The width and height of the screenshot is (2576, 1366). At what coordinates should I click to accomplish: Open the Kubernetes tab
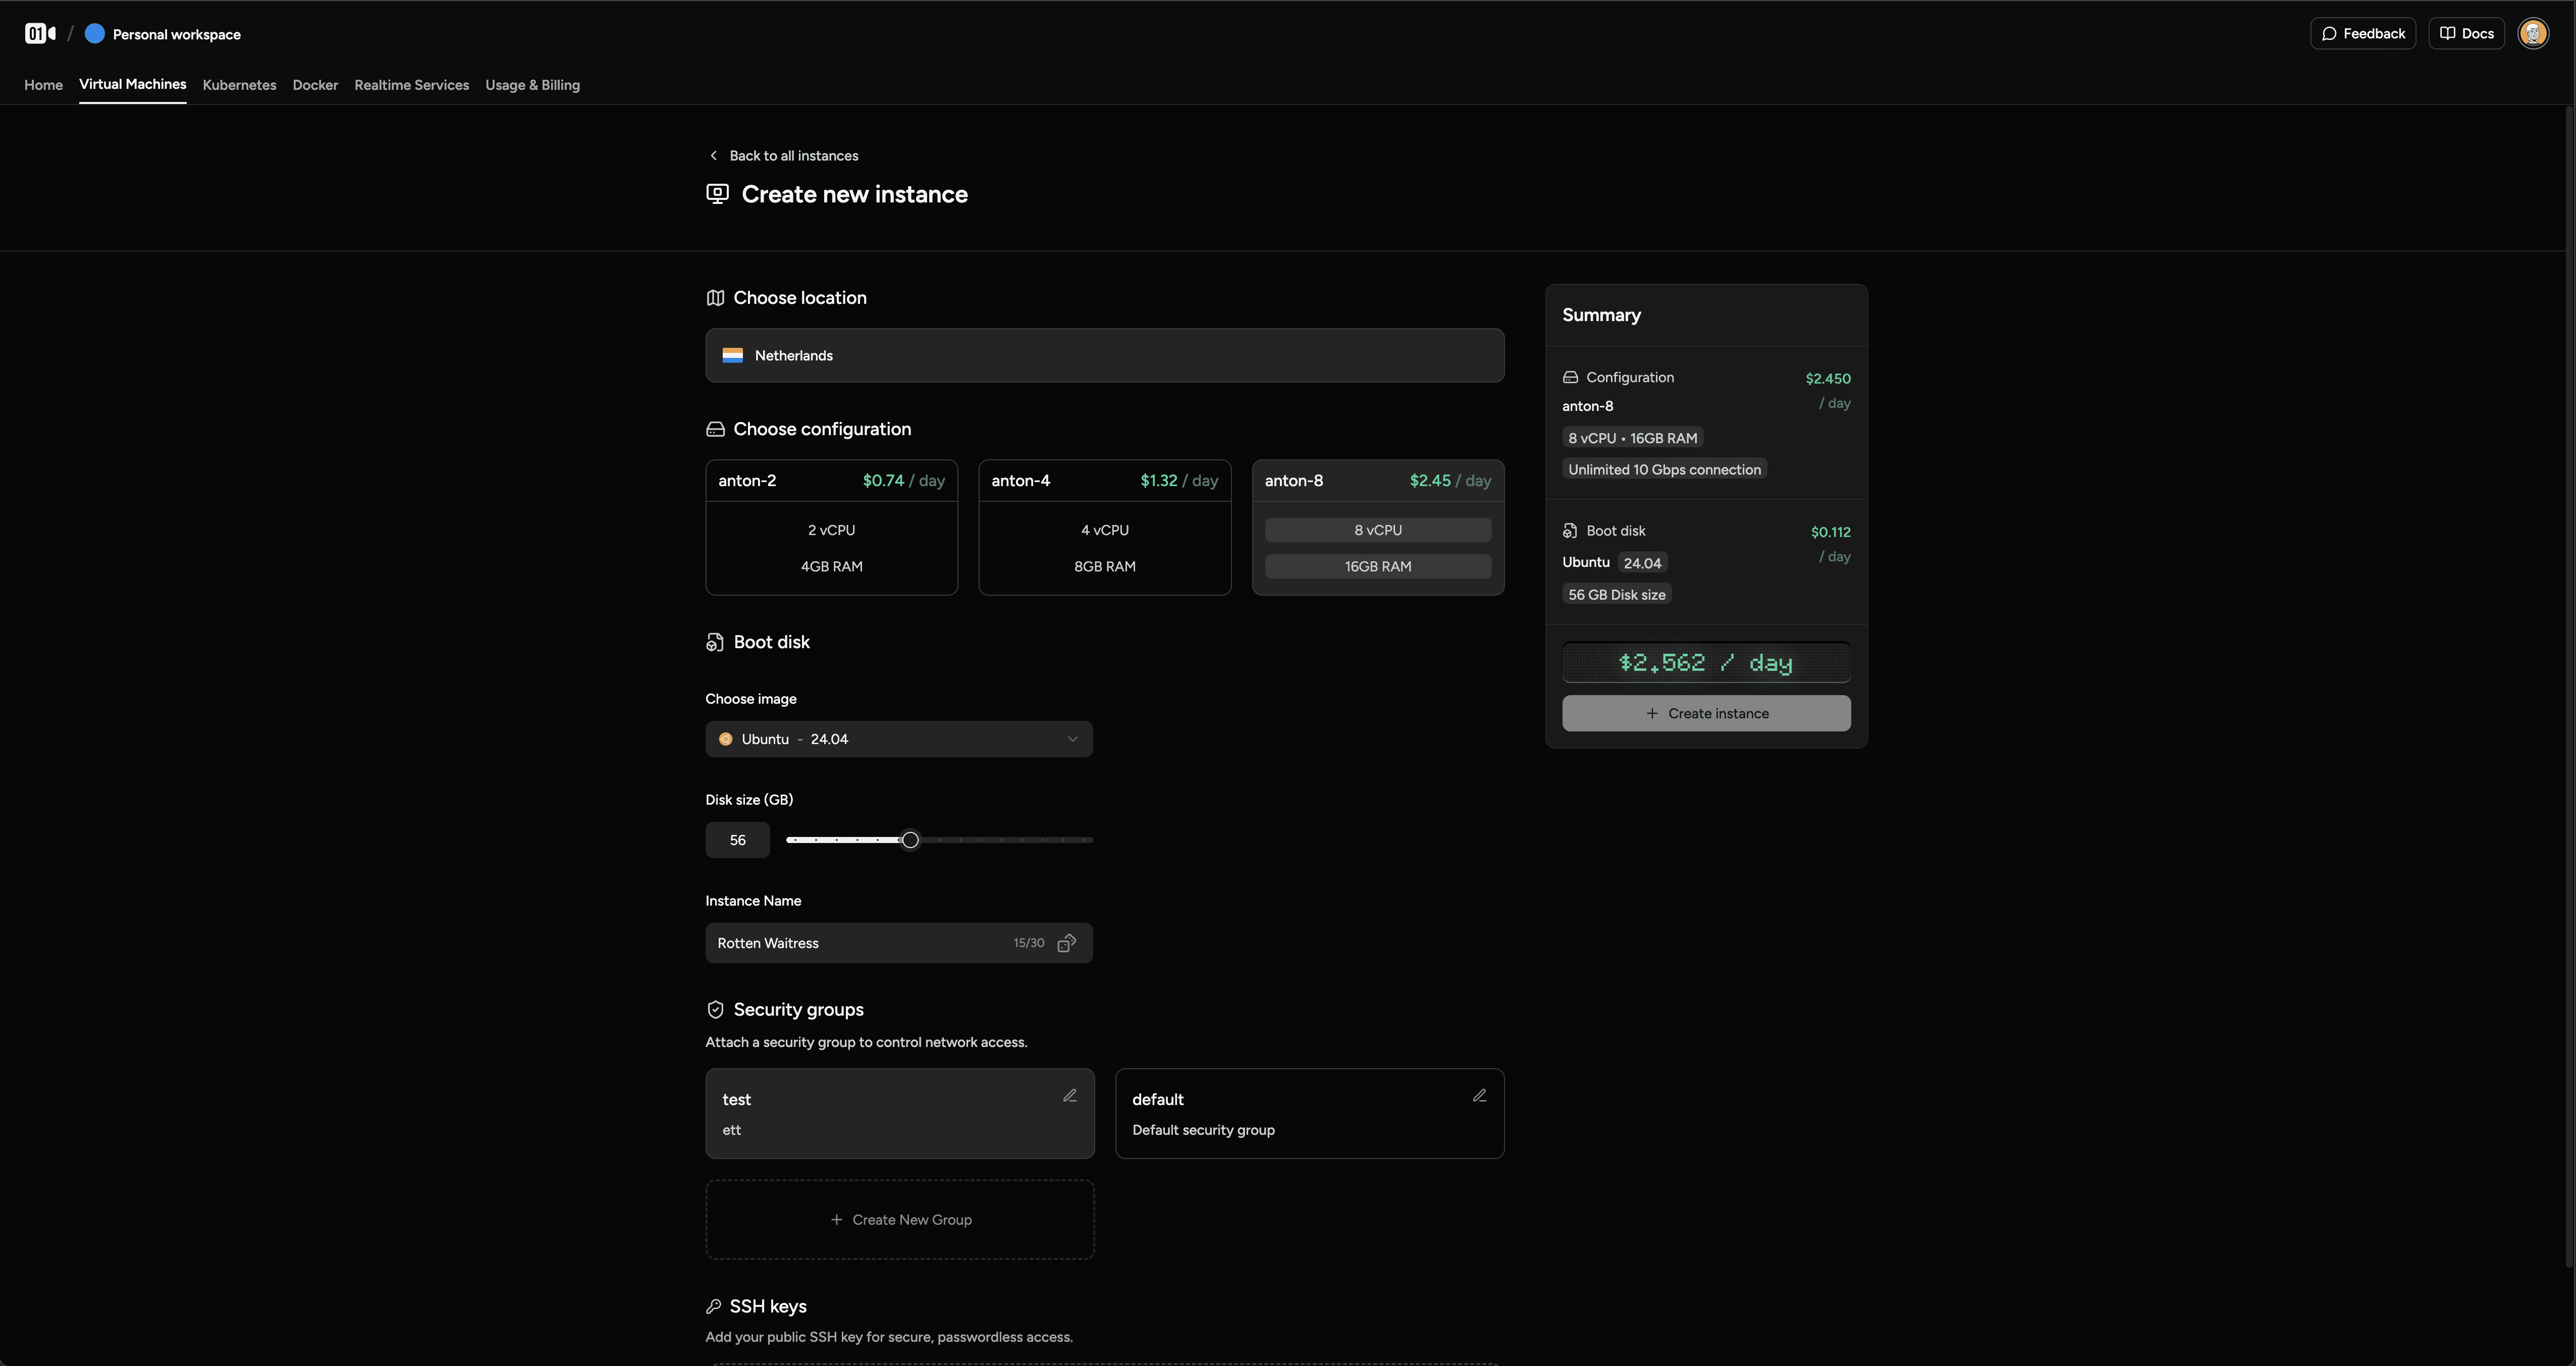pyautogui.click(x=239, y=85)
